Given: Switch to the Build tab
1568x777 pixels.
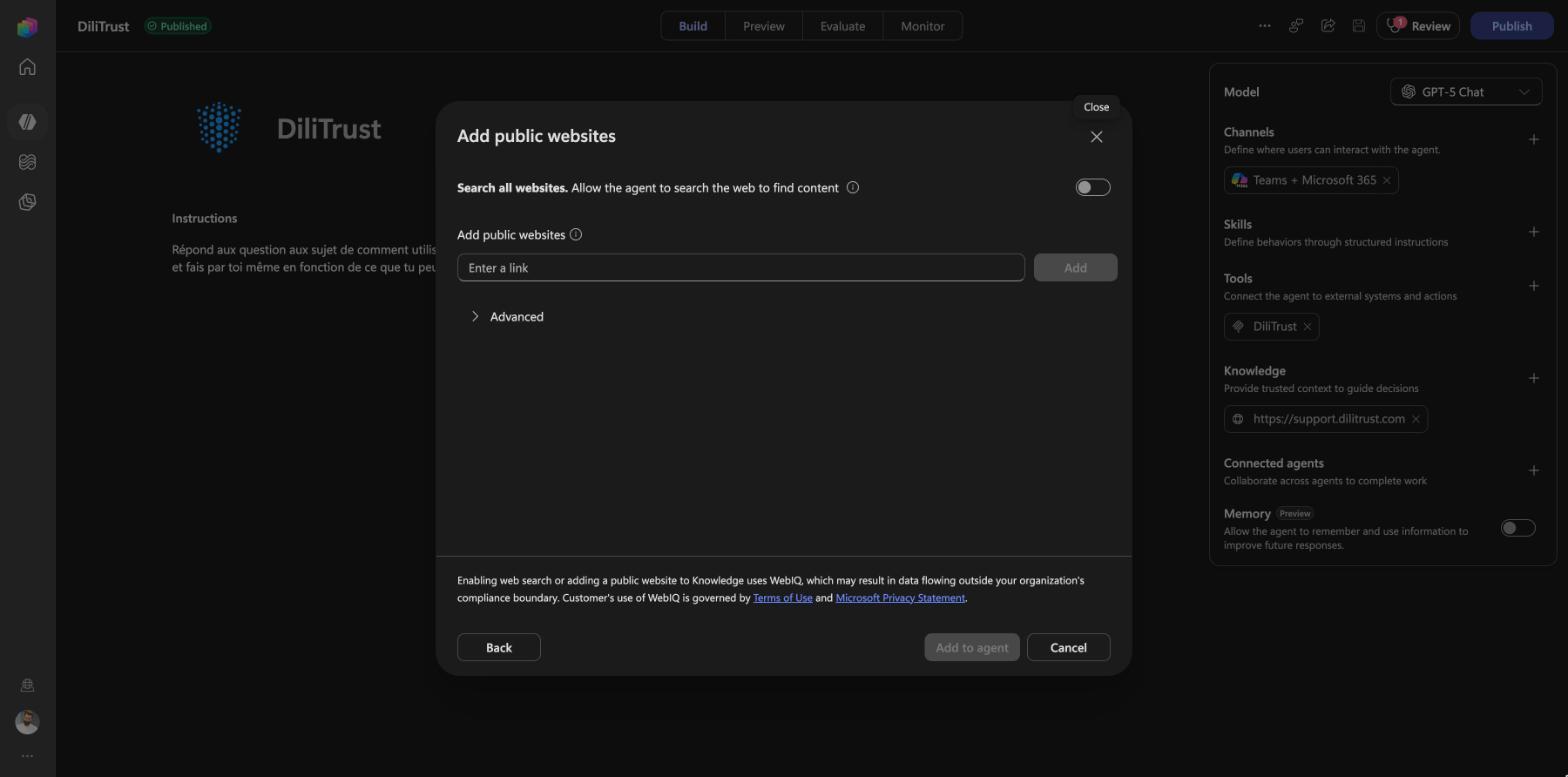Looking at the screenshot, I should click(x=693, y=26).
